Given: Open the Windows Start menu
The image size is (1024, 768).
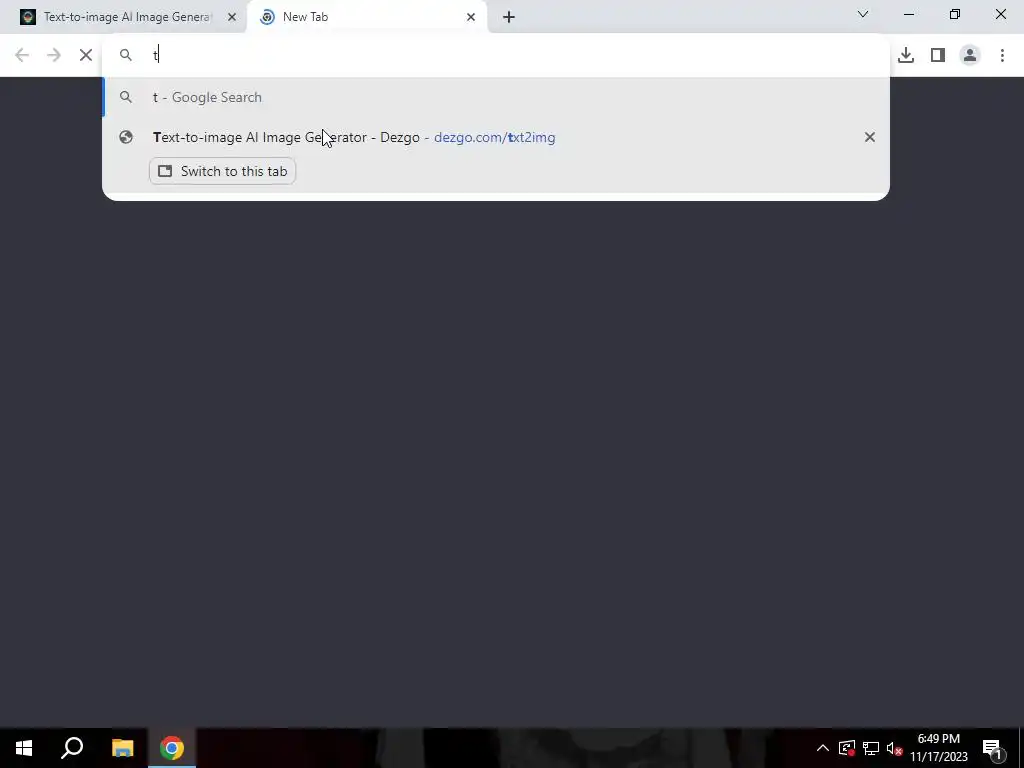Looking at the screenshot, I should (24, 748).
